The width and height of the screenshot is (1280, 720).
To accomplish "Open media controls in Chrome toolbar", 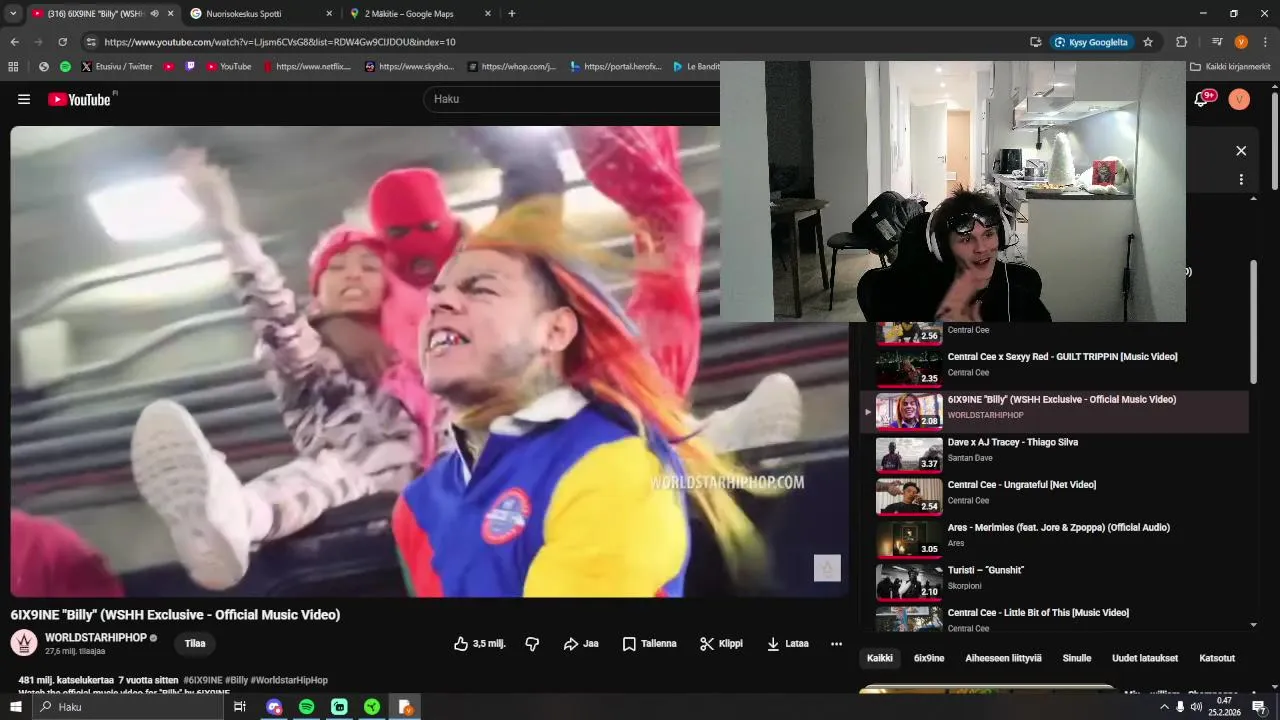I will (x=1217, y=42).
